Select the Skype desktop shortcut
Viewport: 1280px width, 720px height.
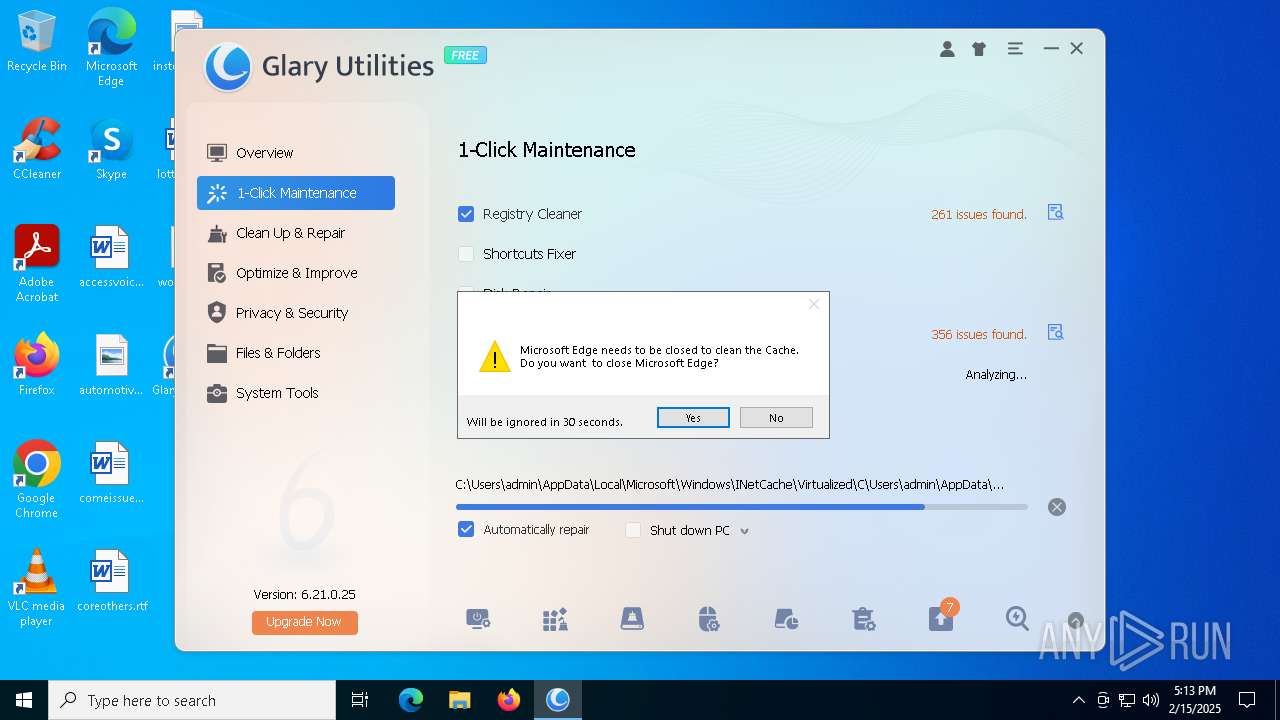(x=111, y=149)
